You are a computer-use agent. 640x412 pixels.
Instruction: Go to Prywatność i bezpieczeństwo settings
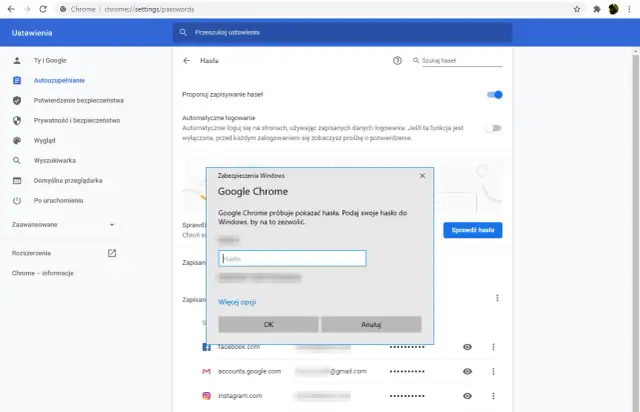click(76, 120)
